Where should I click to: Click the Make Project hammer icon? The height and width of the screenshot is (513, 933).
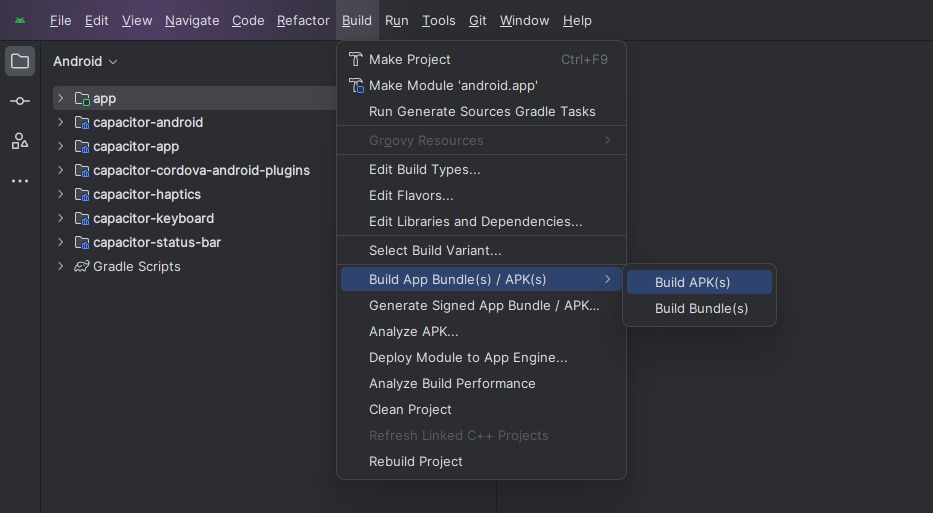pos(355,60)
